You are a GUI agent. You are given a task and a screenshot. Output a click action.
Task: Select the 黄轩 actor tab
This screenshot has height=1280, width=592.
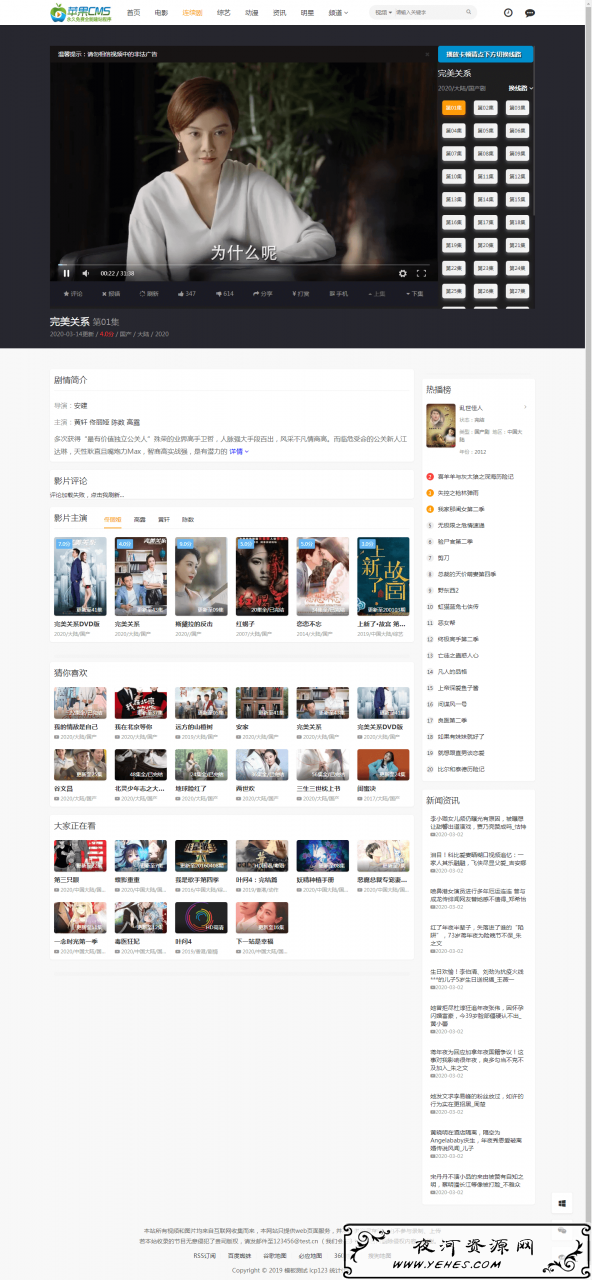click(164, 520)
